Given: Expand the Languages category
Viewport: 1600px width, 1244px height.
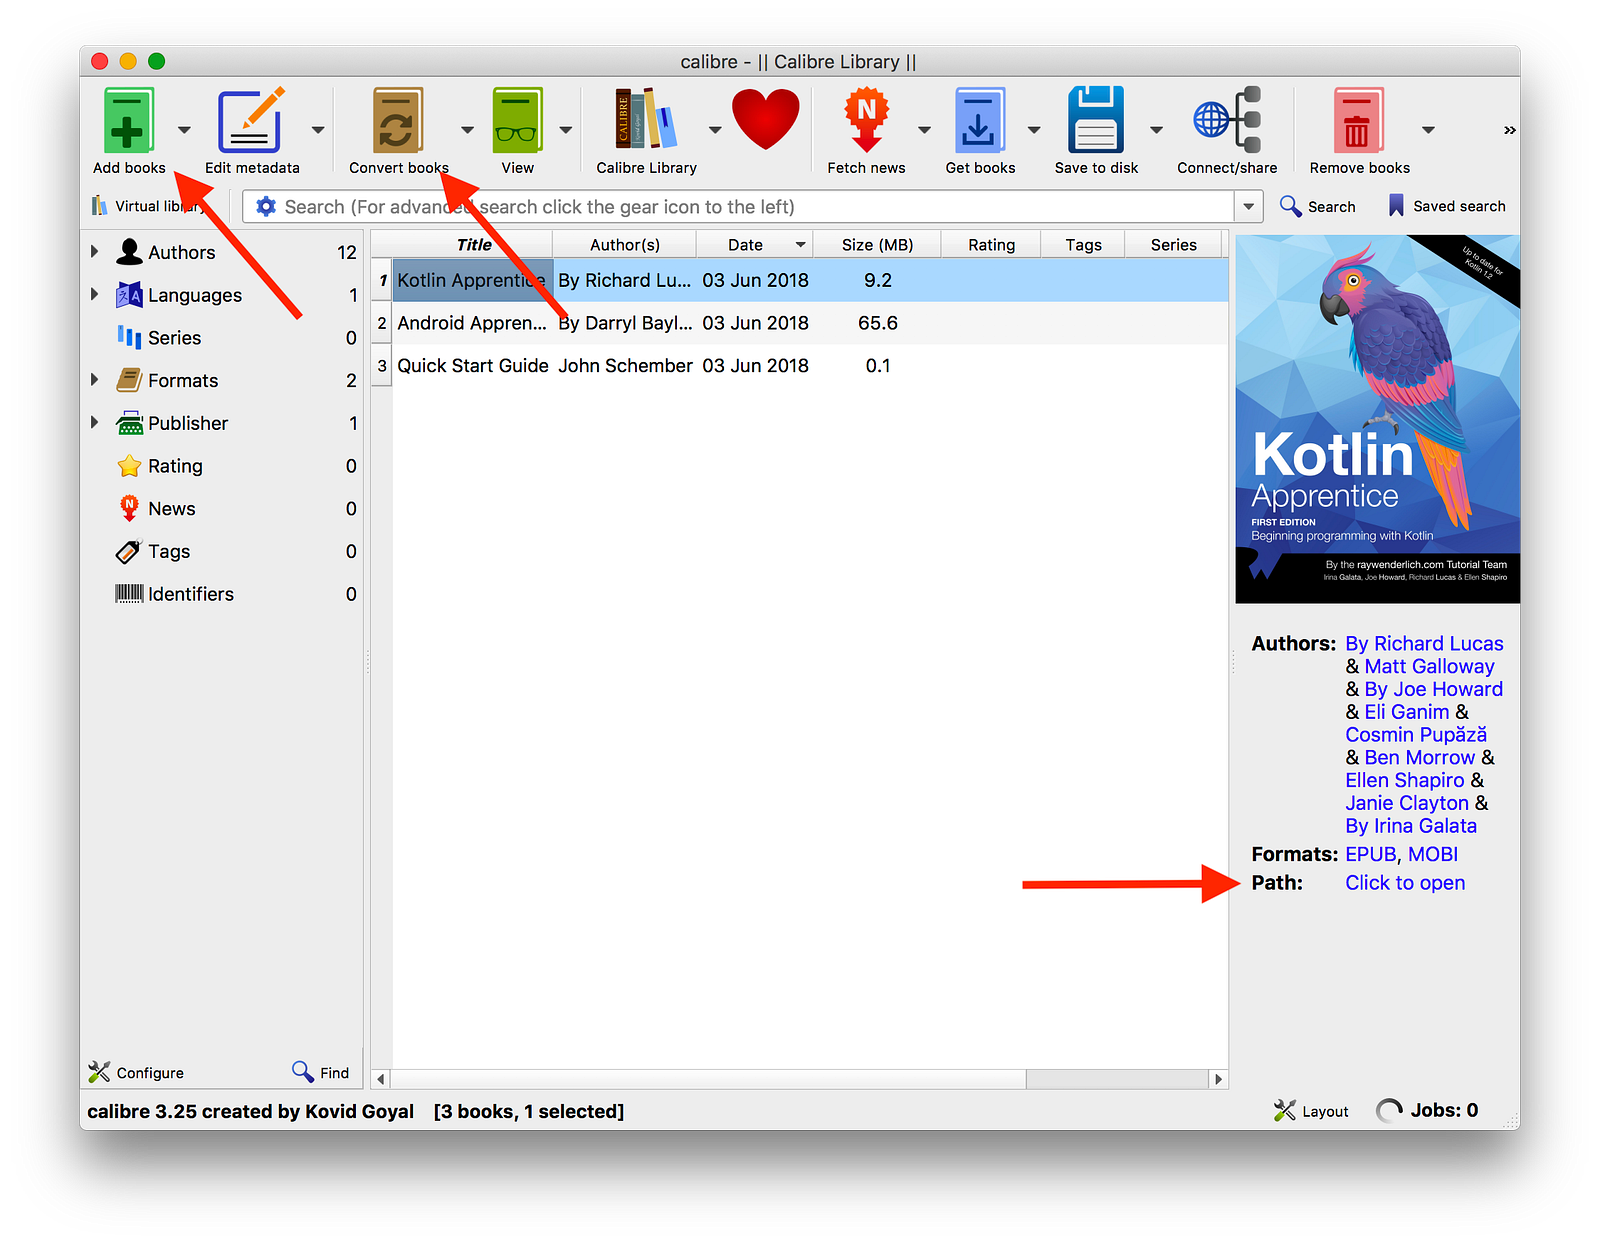Looking at the screenshot, I should click(94, 295).
